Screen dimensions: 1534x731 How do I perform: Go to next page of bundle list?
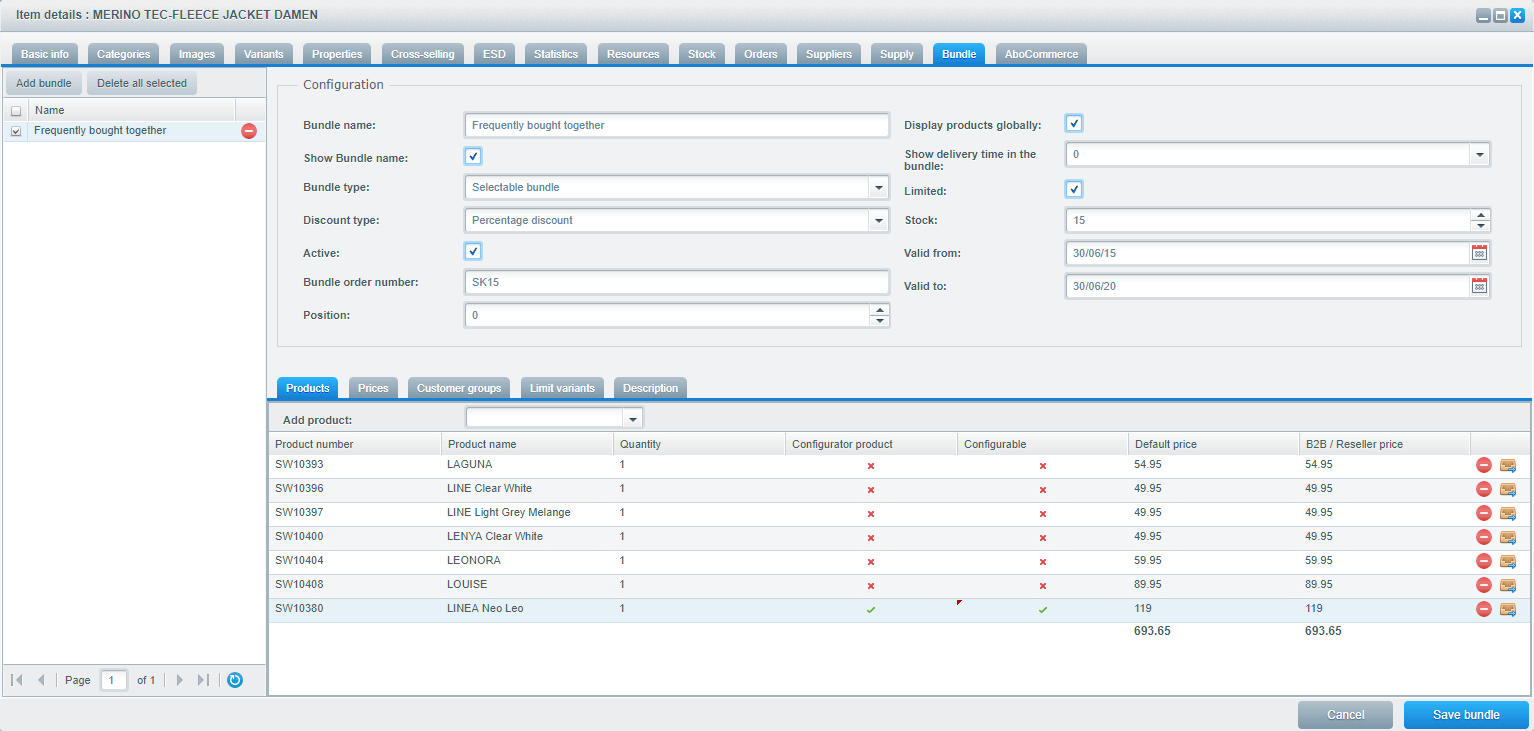180,680
